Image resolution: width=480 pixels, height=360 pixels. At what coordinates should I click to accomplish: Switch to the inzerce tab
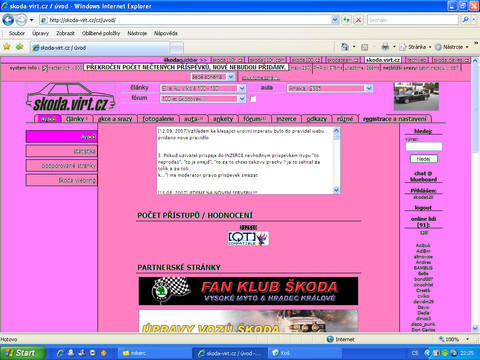tap(286, 119)
